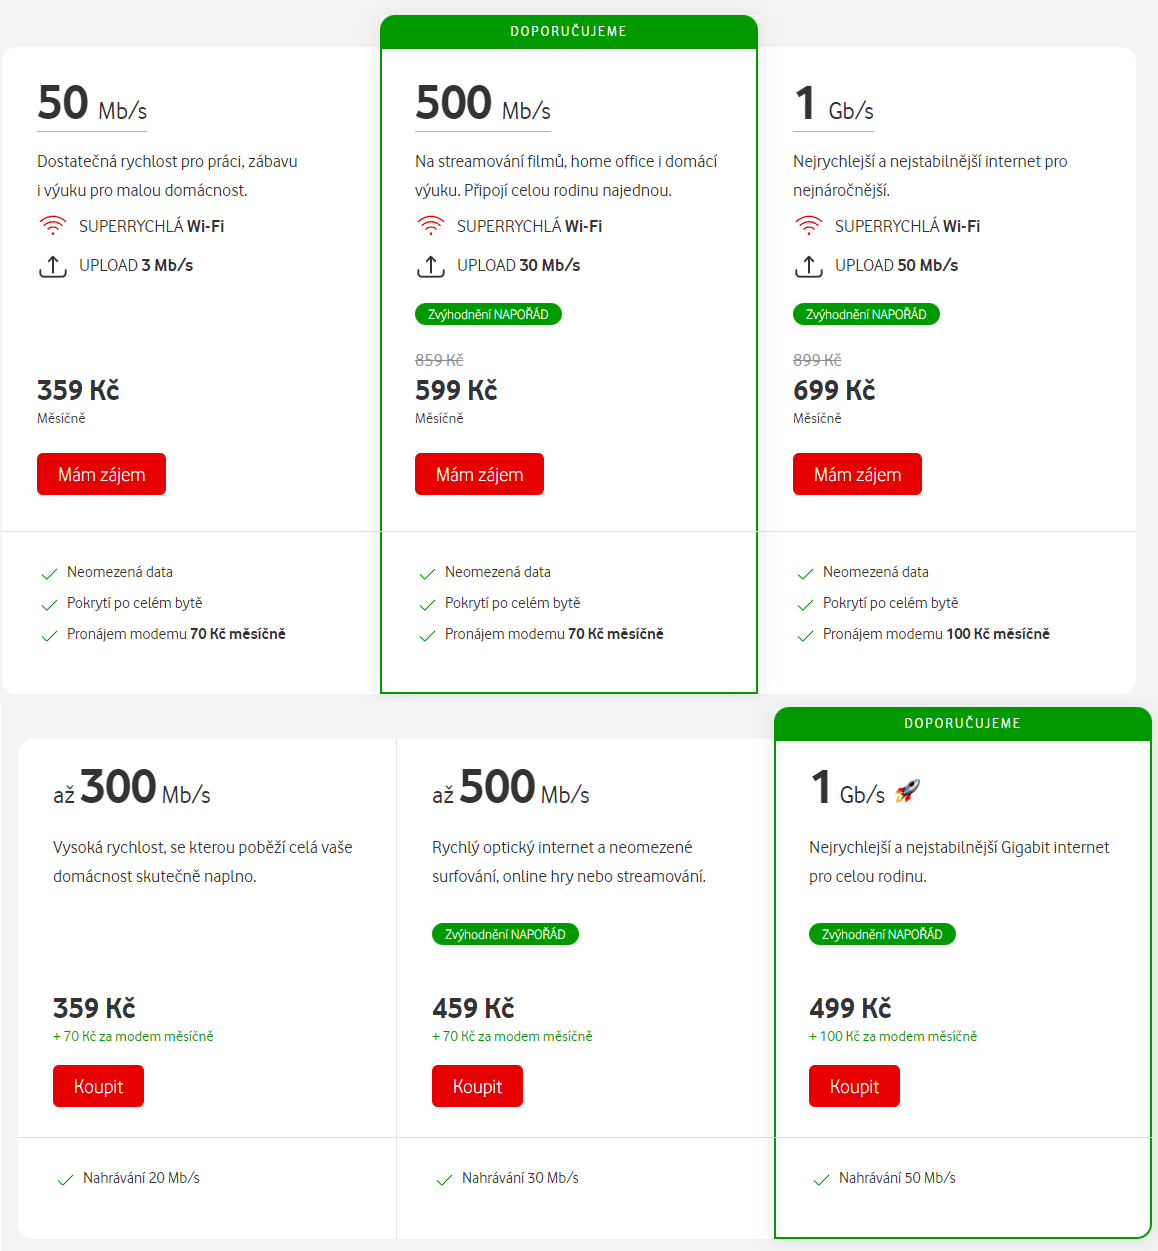Screen dimensions: 1158x1251
Task: Click Koupit for the až 300 Mb/s plan
Action: 98,1086
